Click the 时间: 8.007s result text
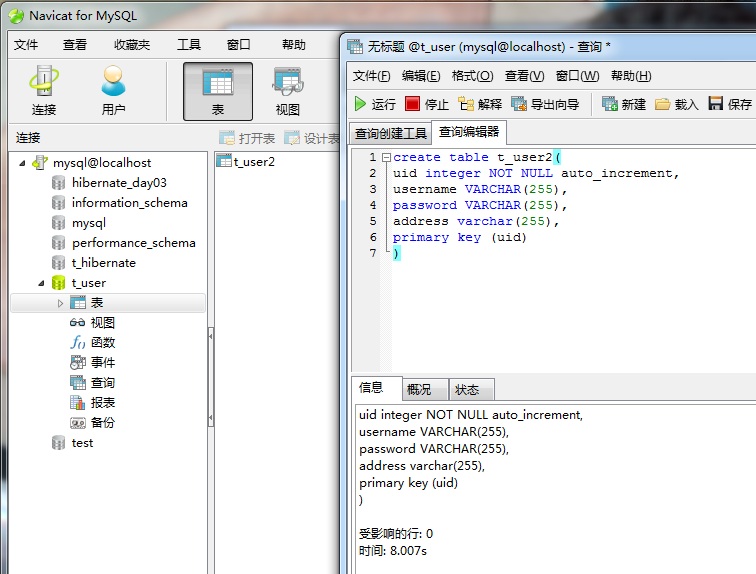 point(393,550)
